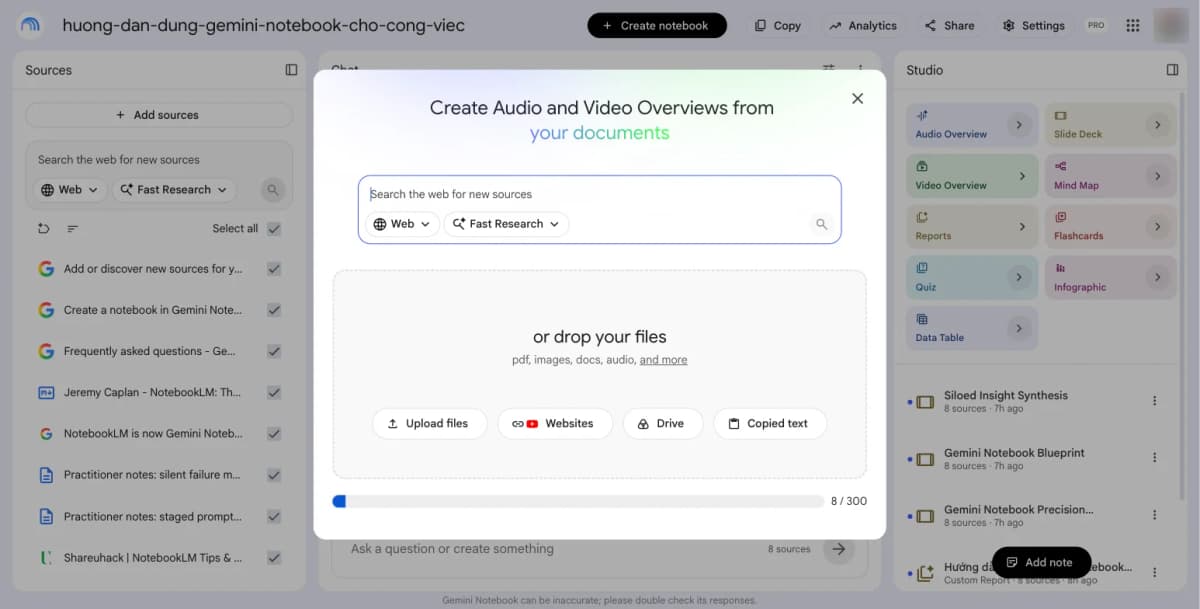Uncheck 'NotebookLM is now Gemini' source
The width and height of the screenshot is (1200, 609).
click(x=274, y=434)
